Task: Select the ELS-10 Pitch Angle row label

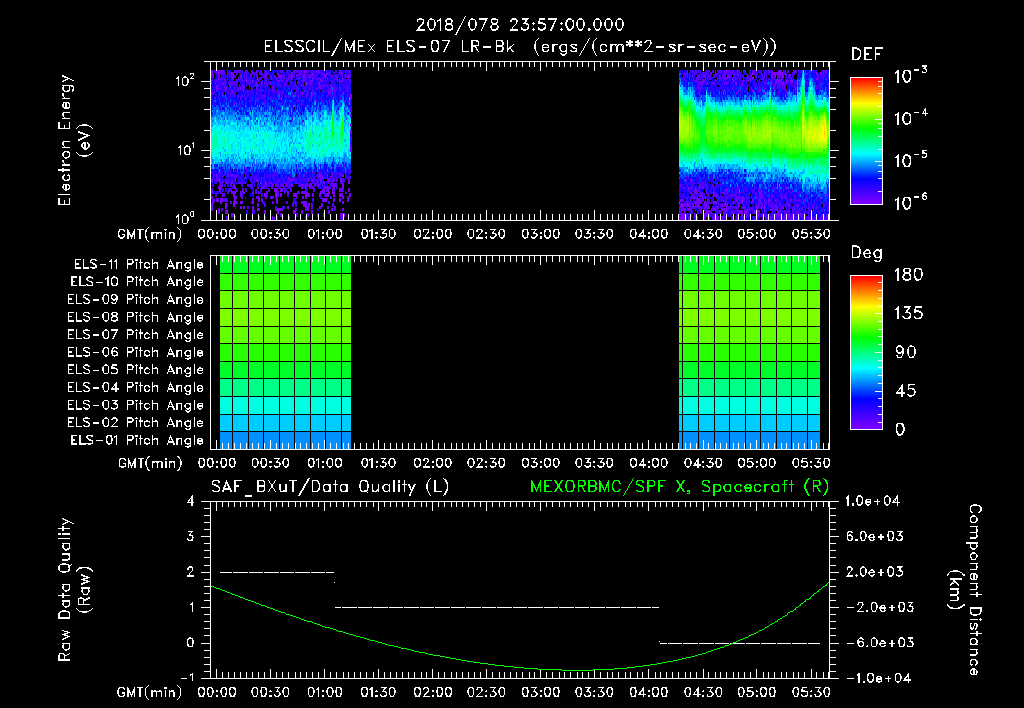Action: pyautogui.click(x=137, y=282)
